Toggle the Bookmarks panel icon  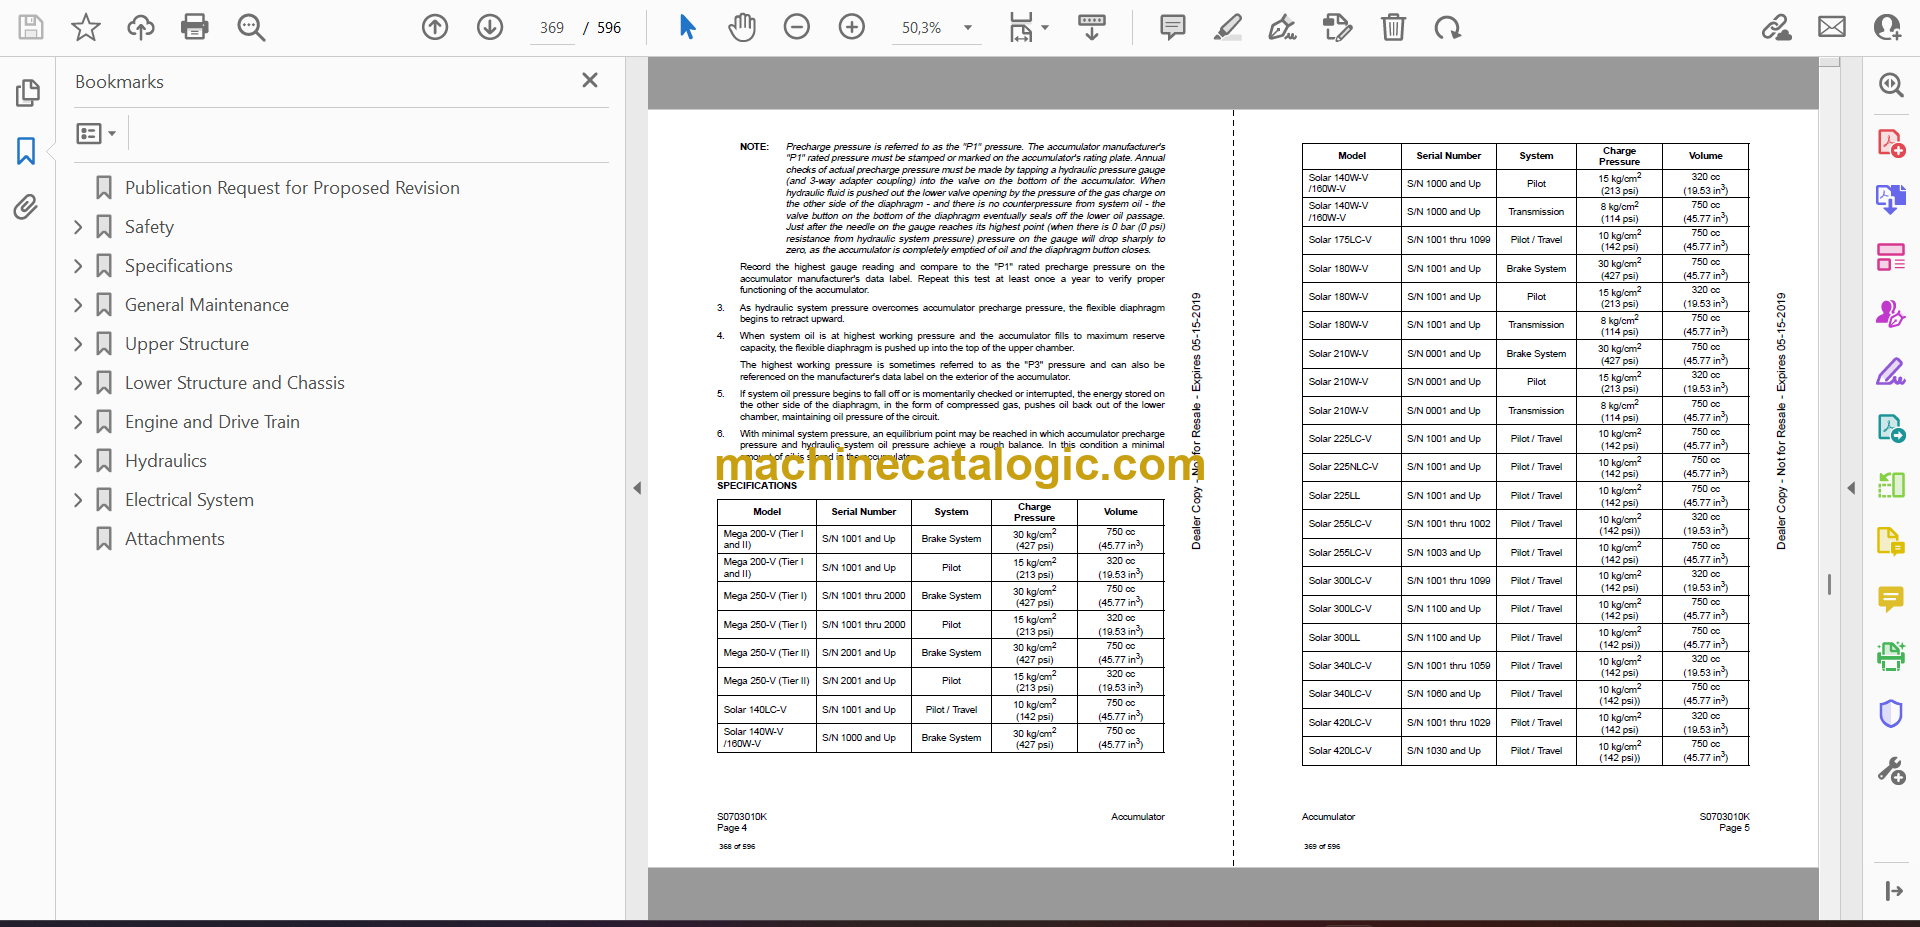[26, 151]
